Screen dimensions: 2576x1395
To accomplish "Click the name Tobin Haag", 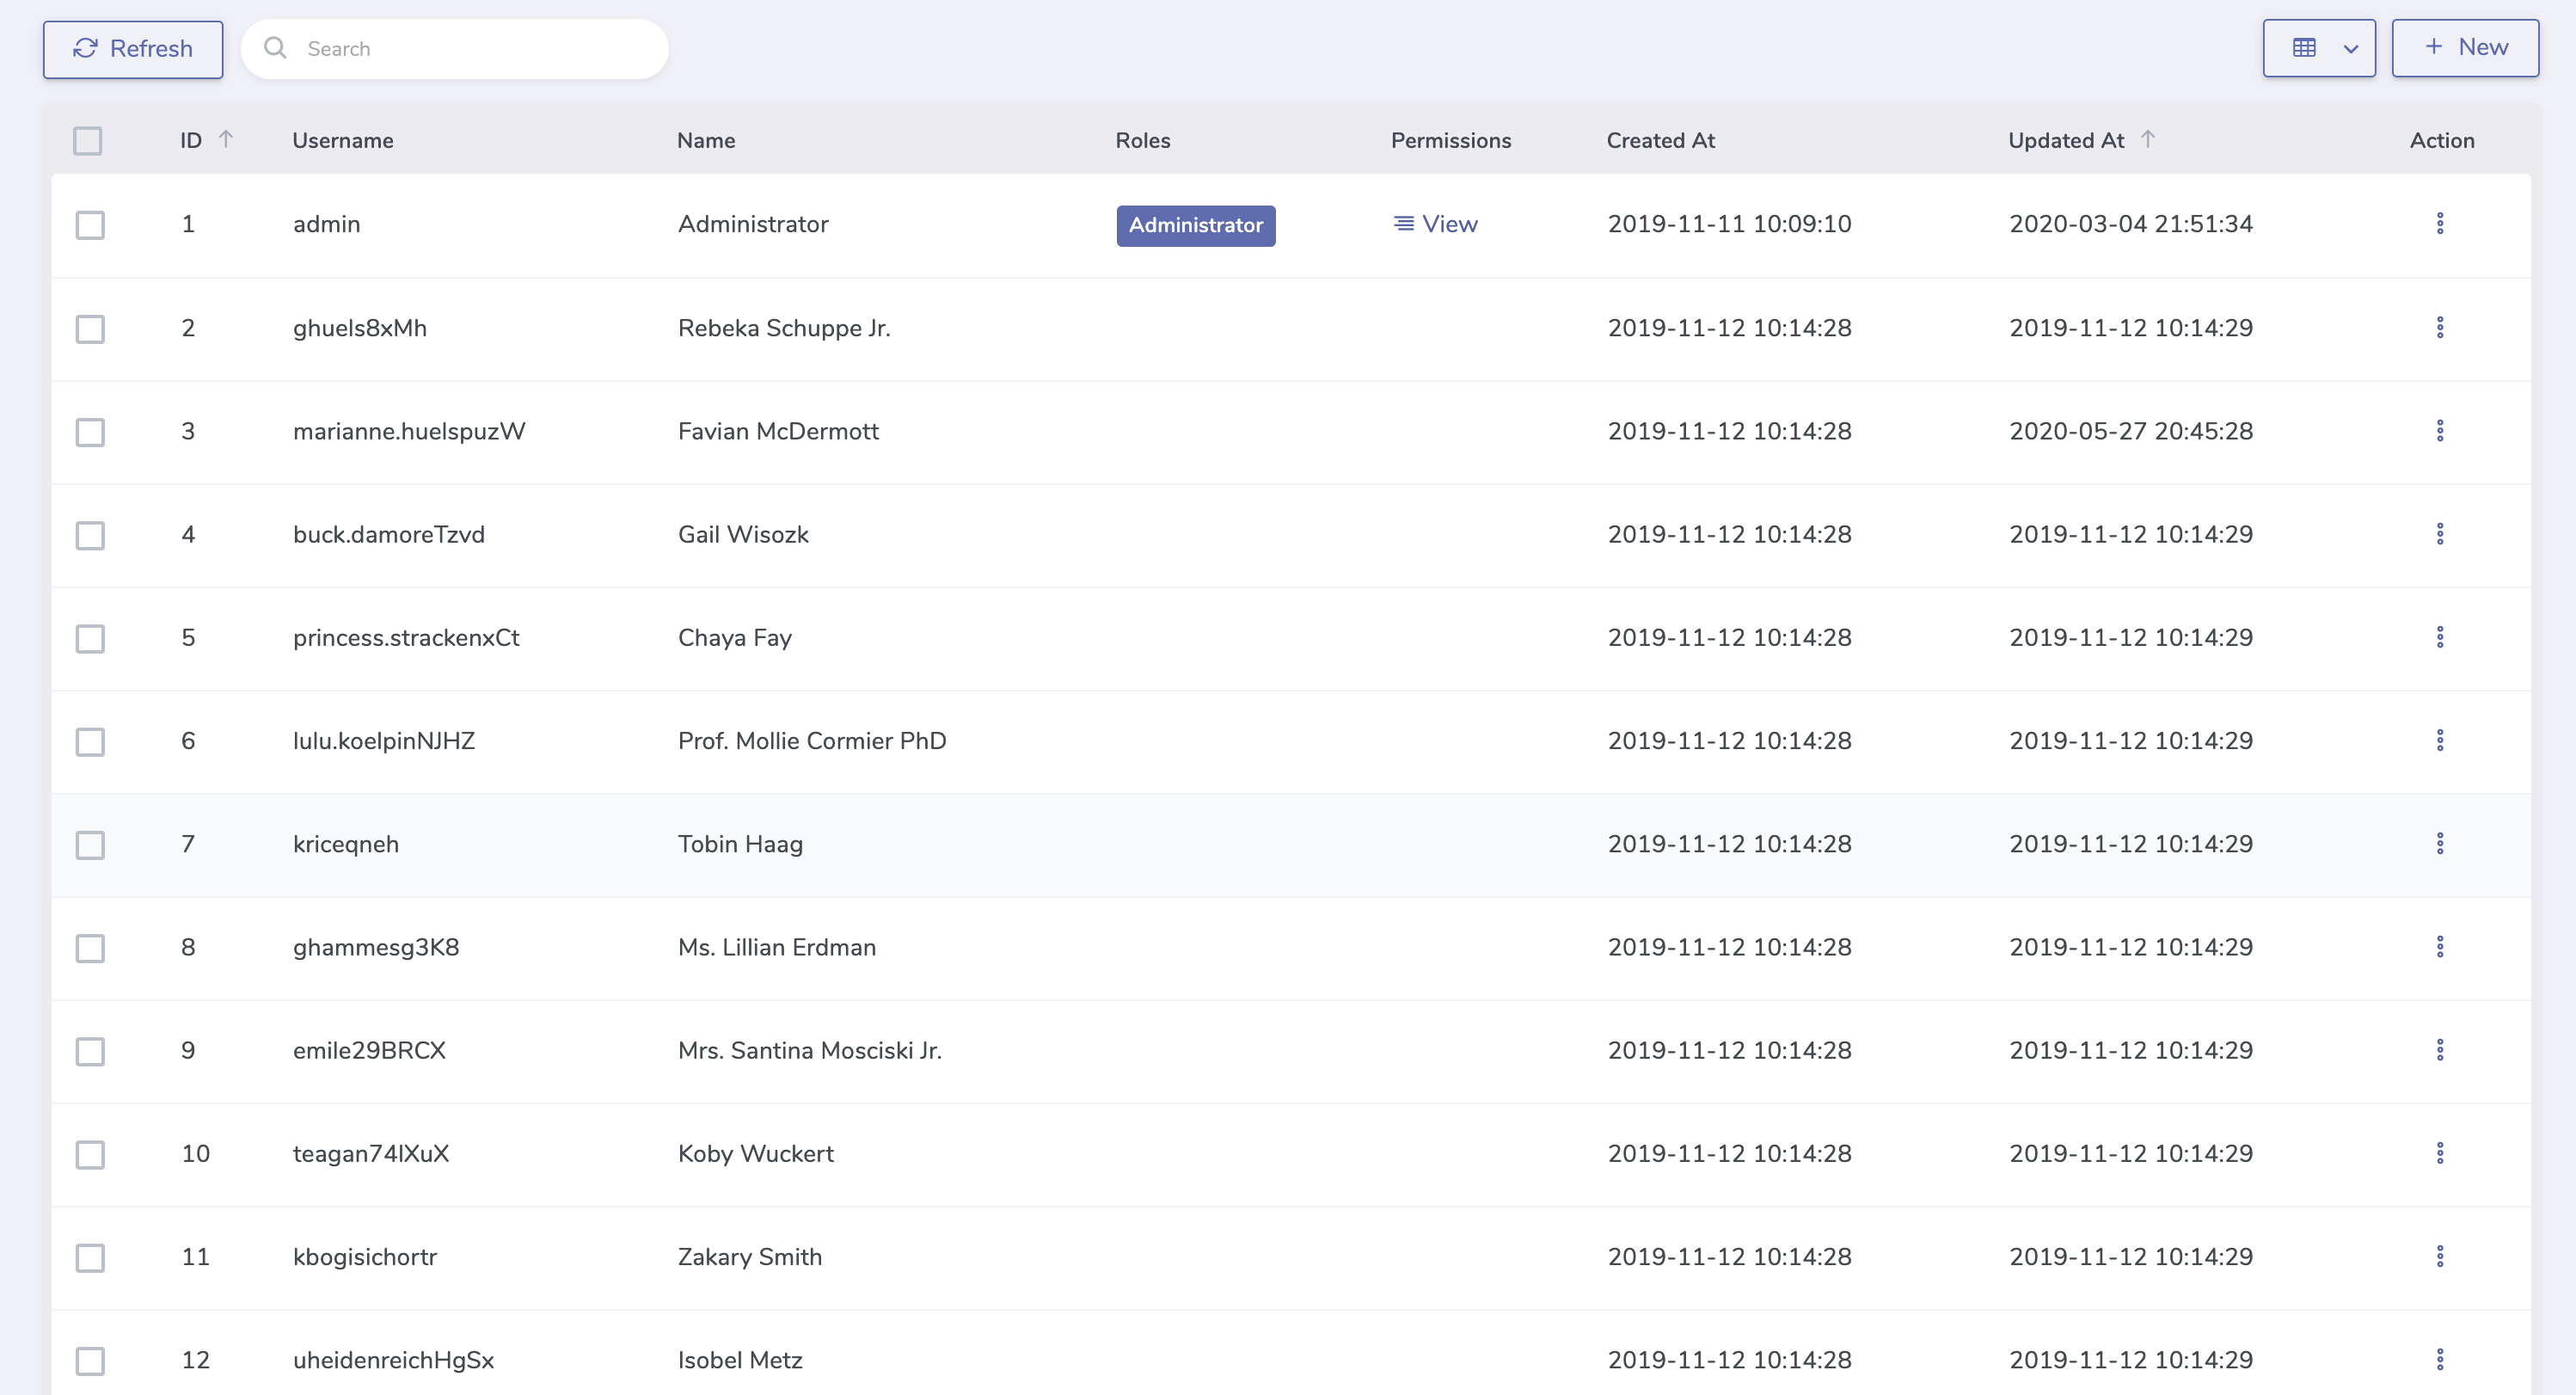I will [740, 844].
